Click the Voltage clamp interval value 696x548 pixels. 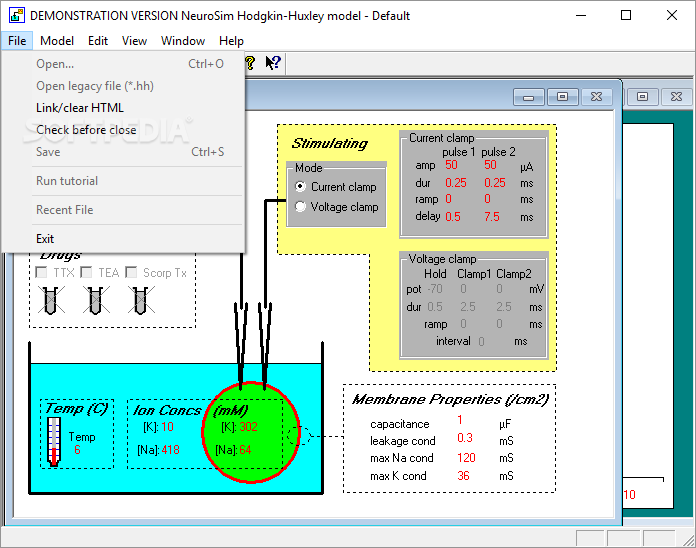[x=482, y=342]
